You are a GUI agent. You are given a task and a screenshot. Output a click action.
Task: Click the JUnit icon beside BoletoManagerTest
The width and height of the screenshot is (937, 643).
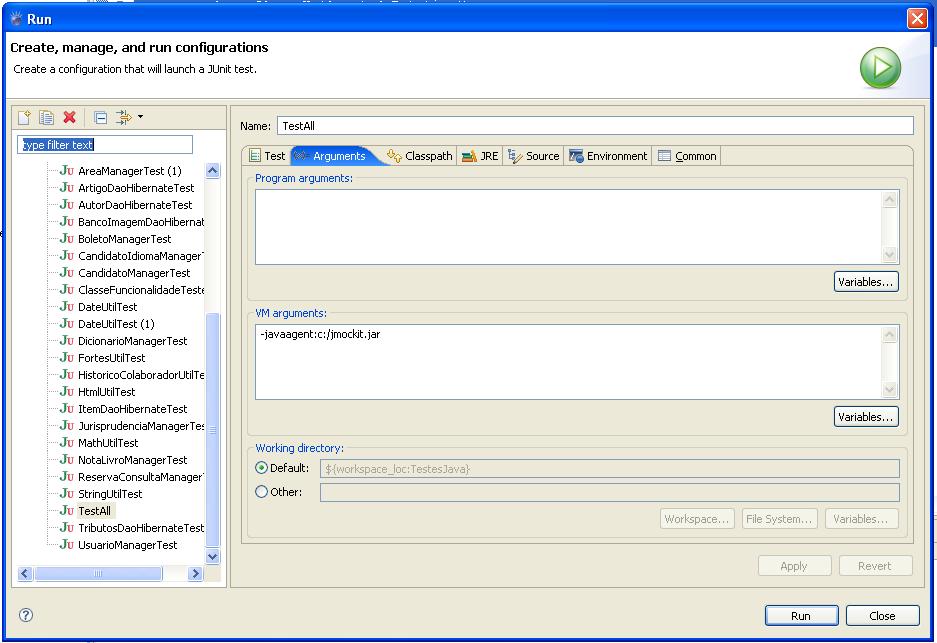pos(66,239)
